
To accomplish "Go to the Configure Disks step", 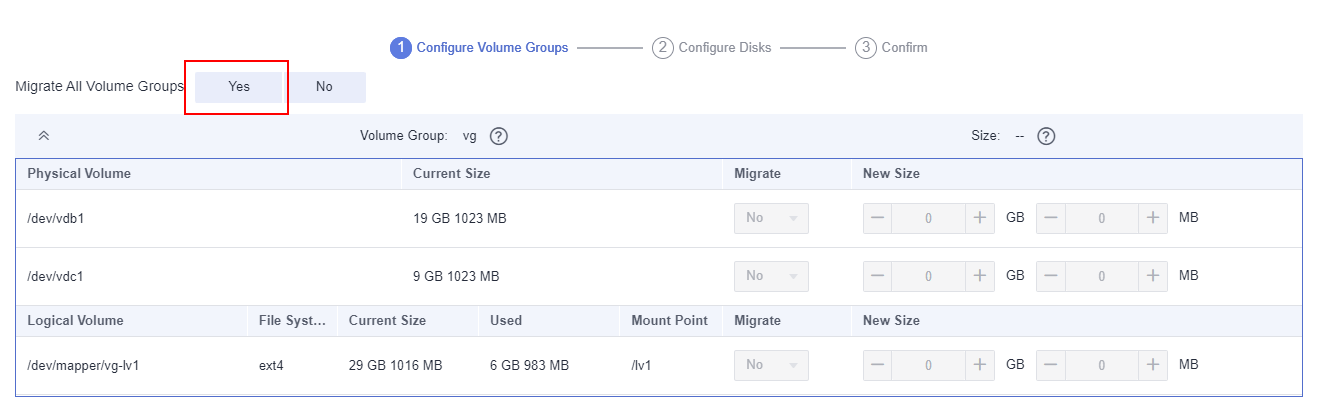I will (712, 47).
